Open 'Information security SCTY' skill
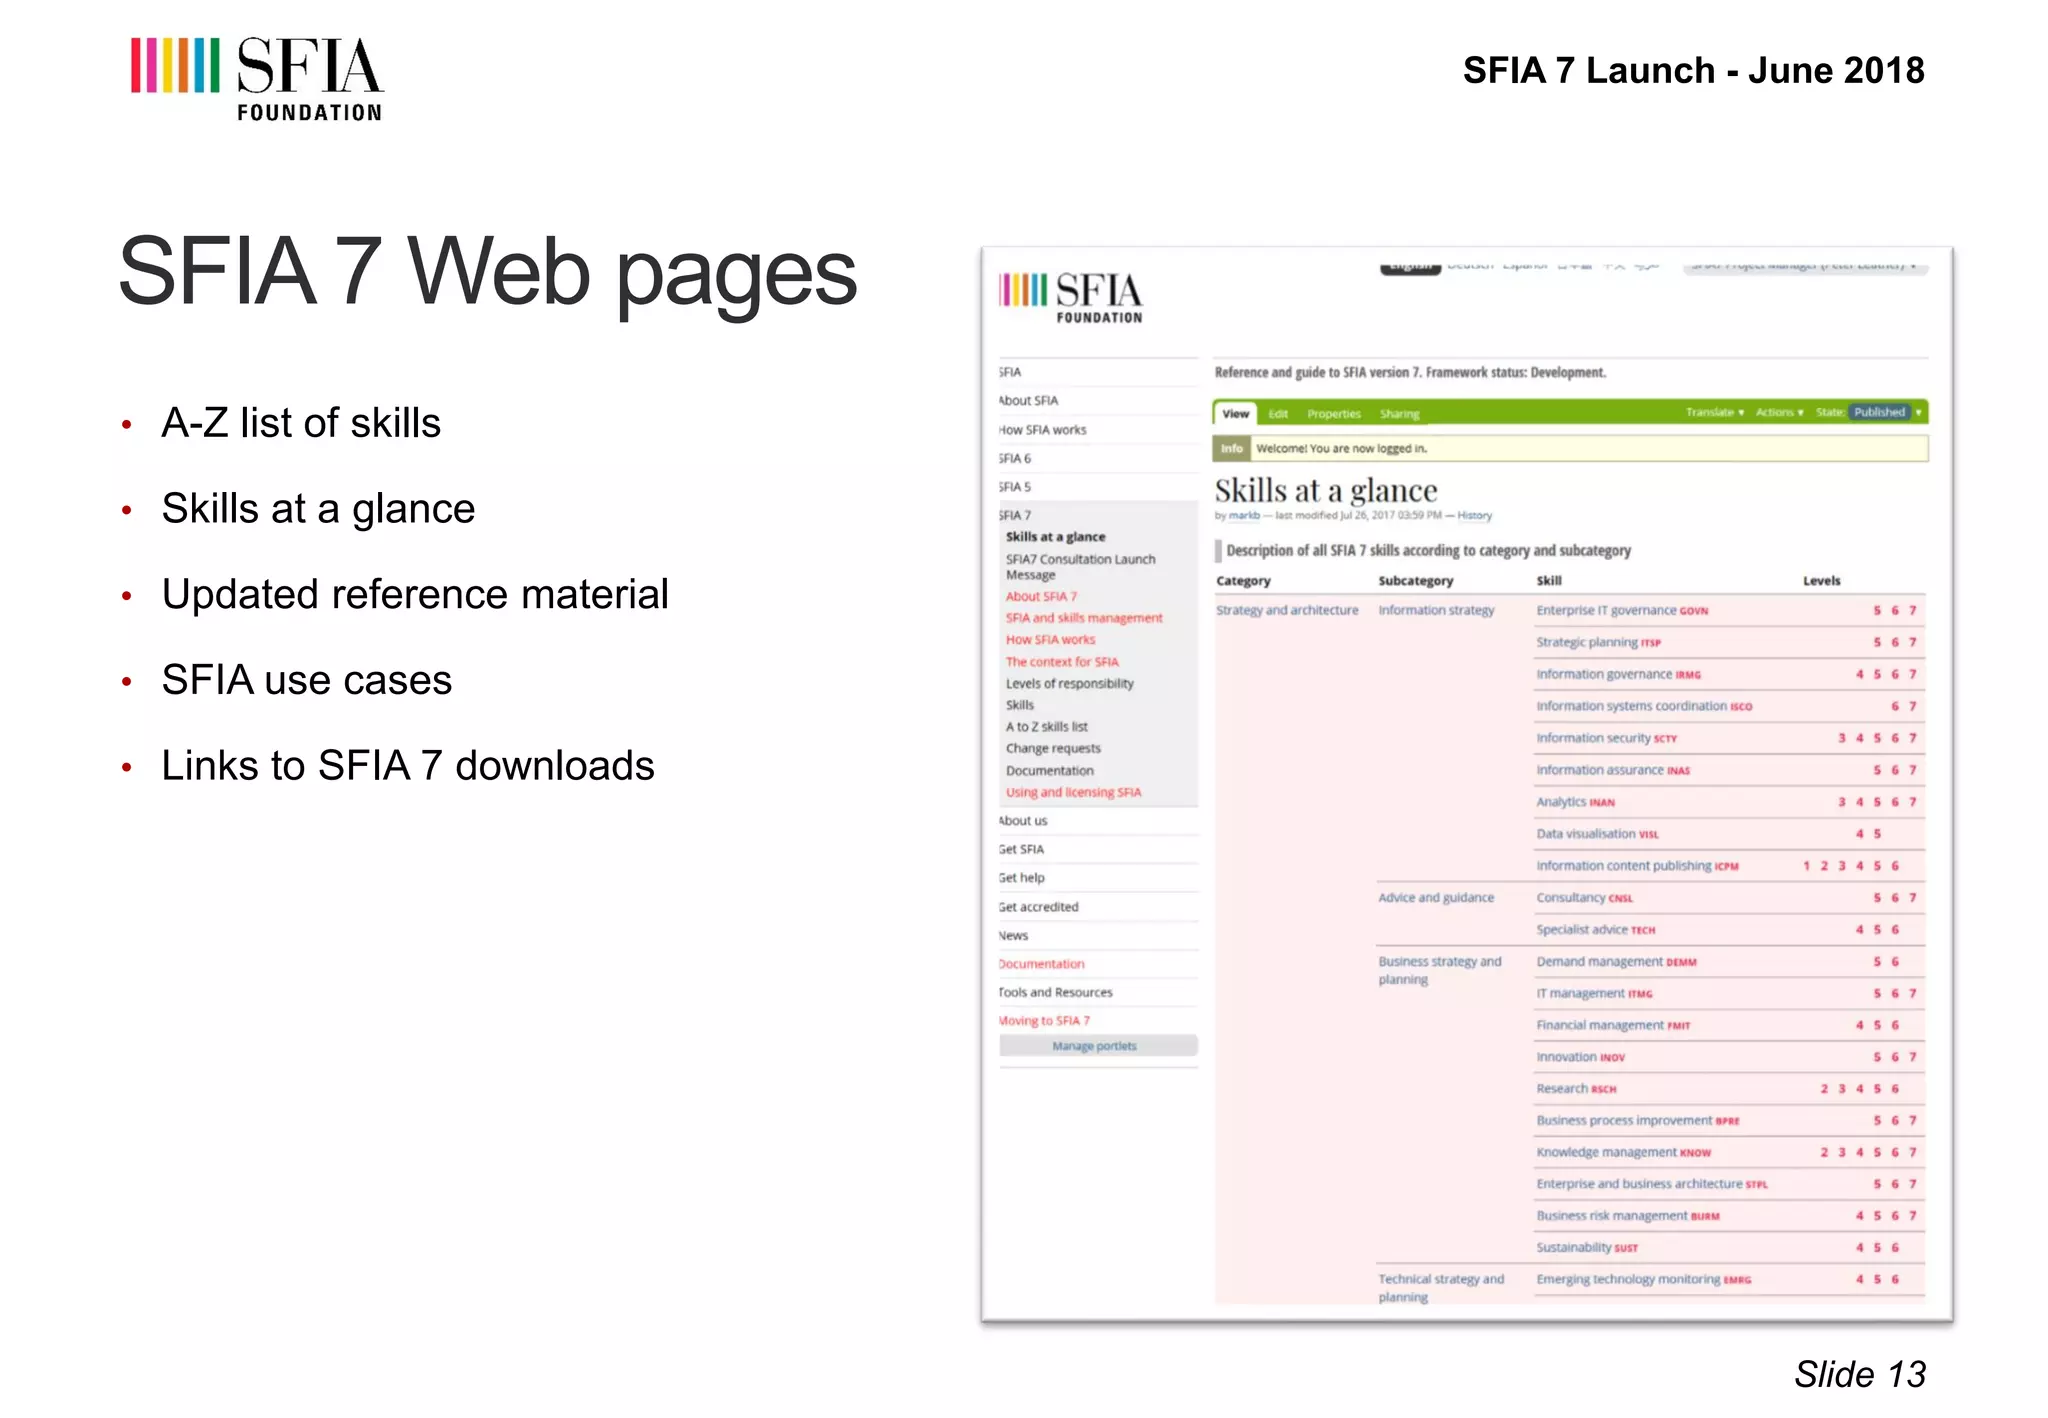 (1606, 739)
